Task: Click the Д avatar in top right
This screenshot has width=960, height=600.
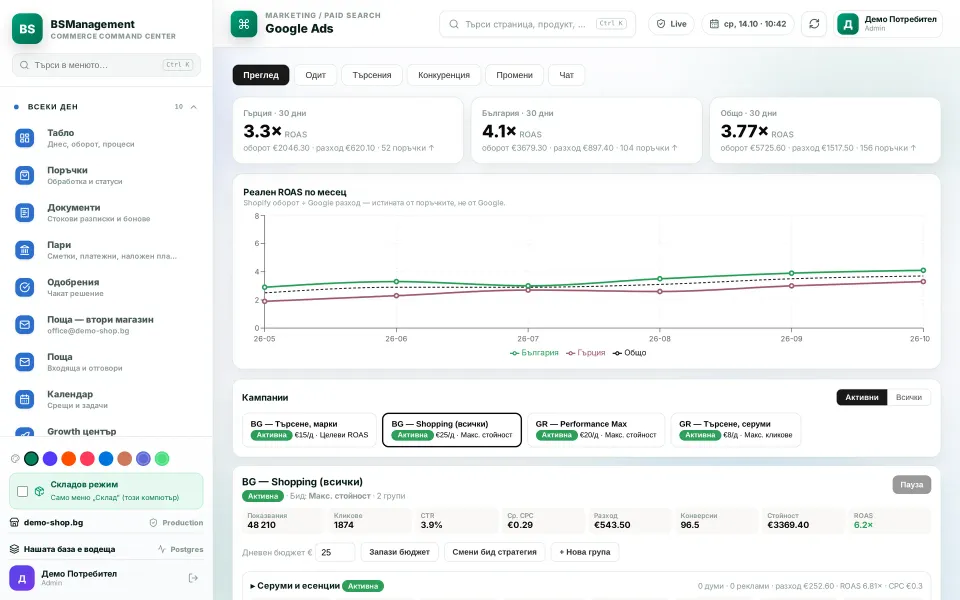Action: tap(848, 24)
